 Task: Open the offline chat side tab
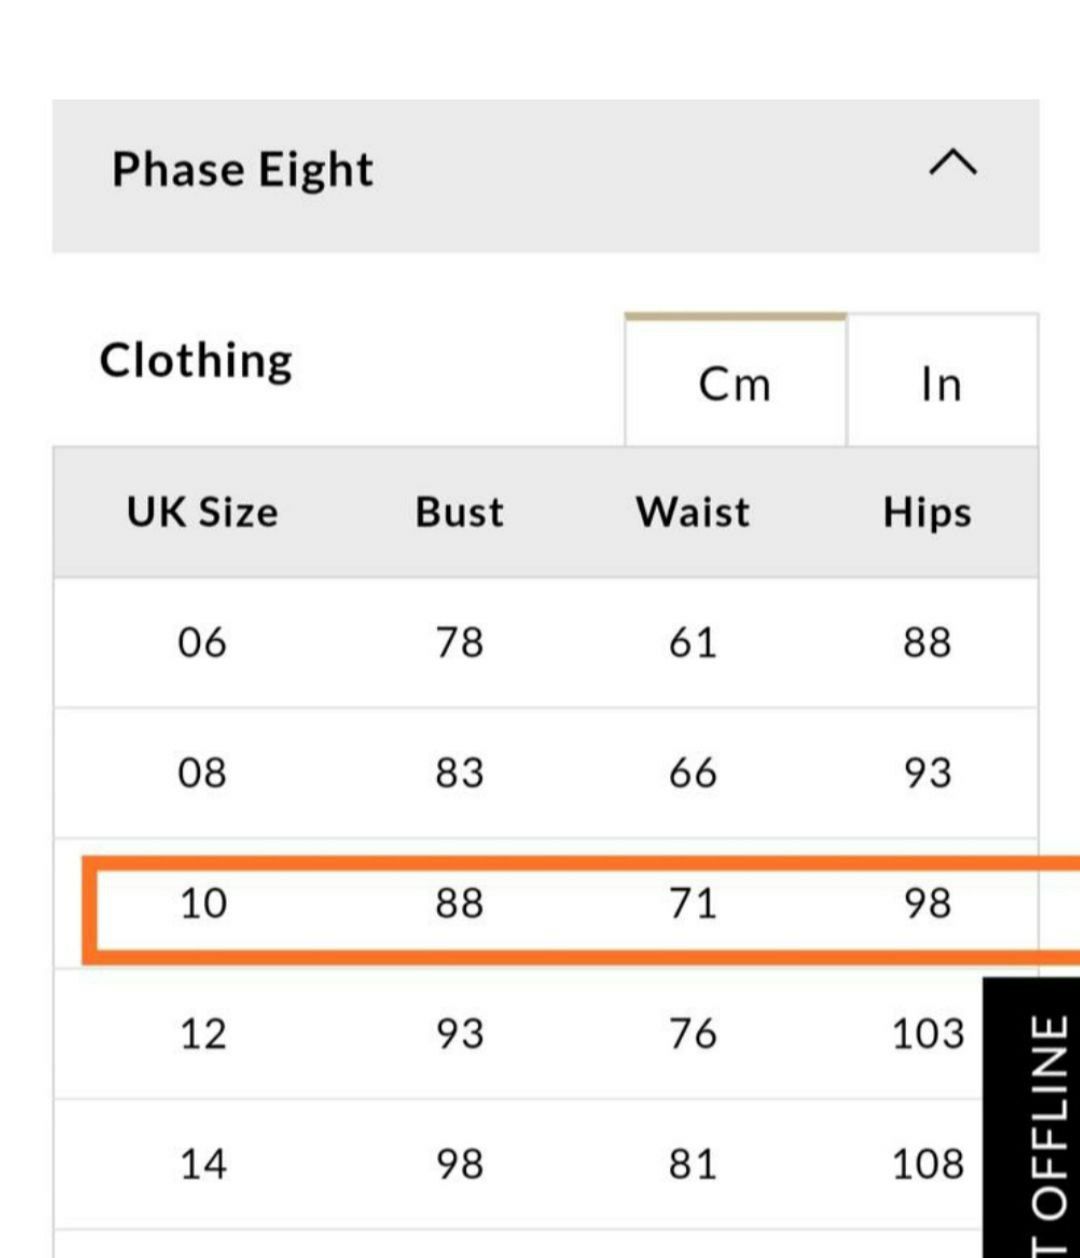[x=1032, y=1117]
